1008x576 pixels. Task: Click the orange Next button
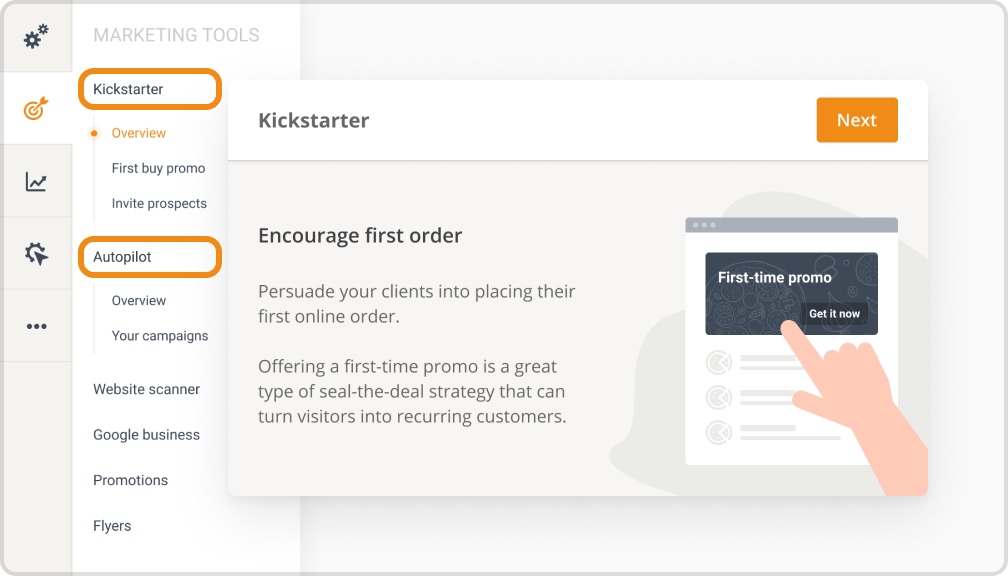pyautogui.click(x=857, y=120)
